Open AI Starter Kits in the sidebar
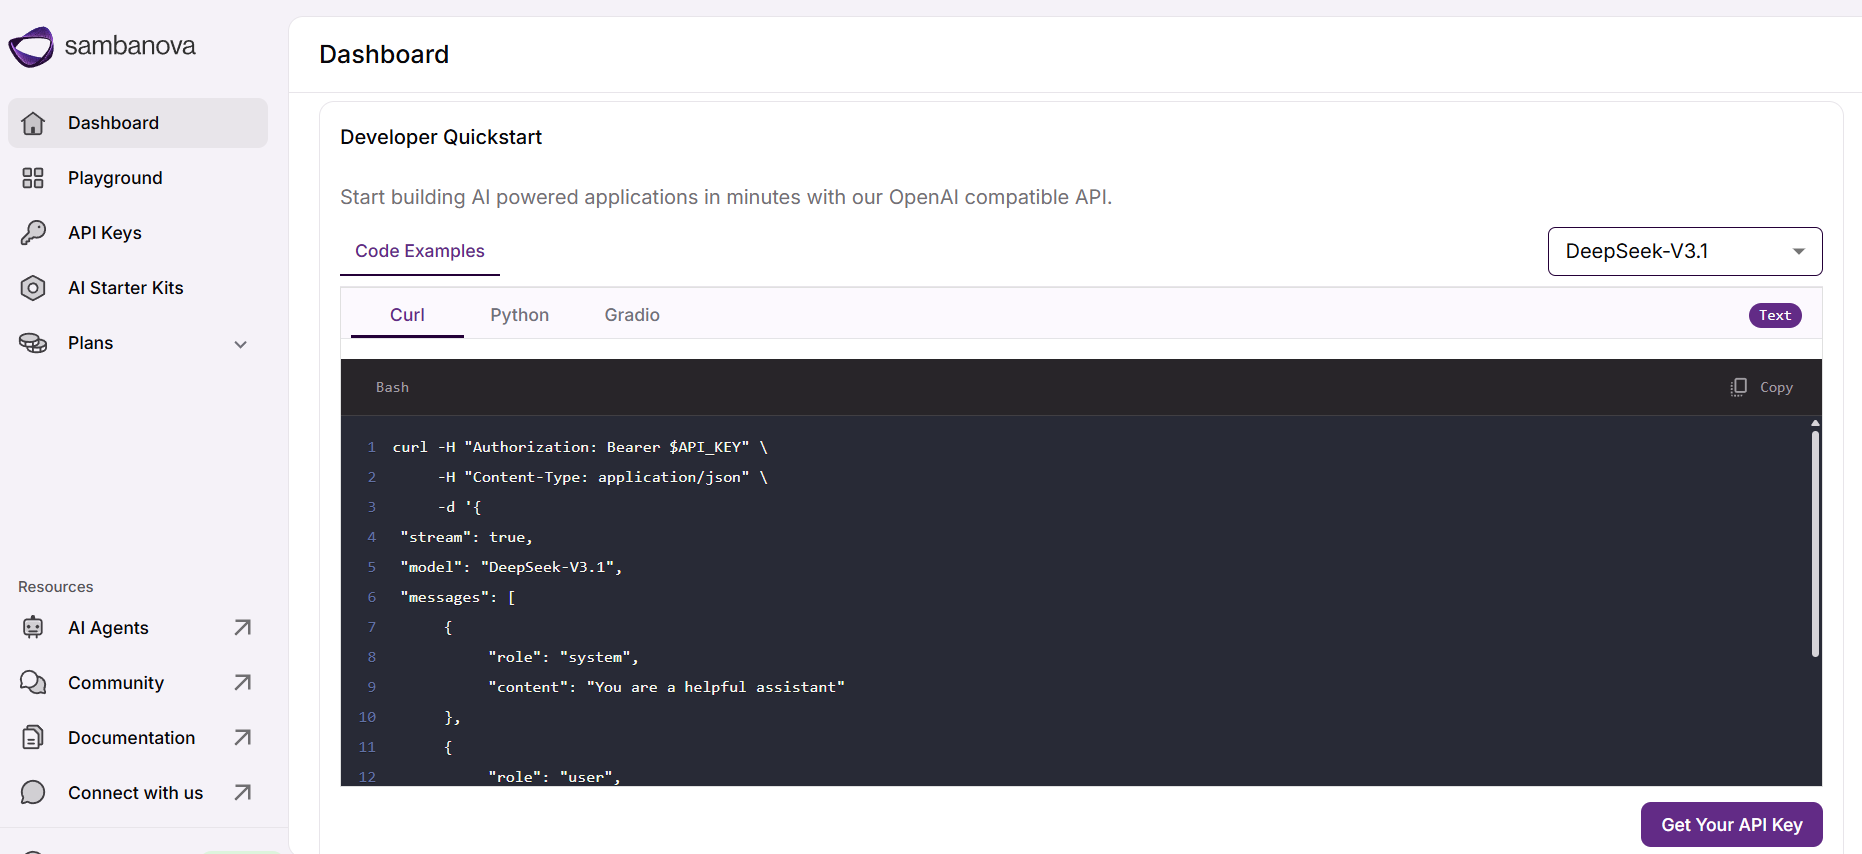Viewport: 1862px width, 854px height. pos(138,288)
